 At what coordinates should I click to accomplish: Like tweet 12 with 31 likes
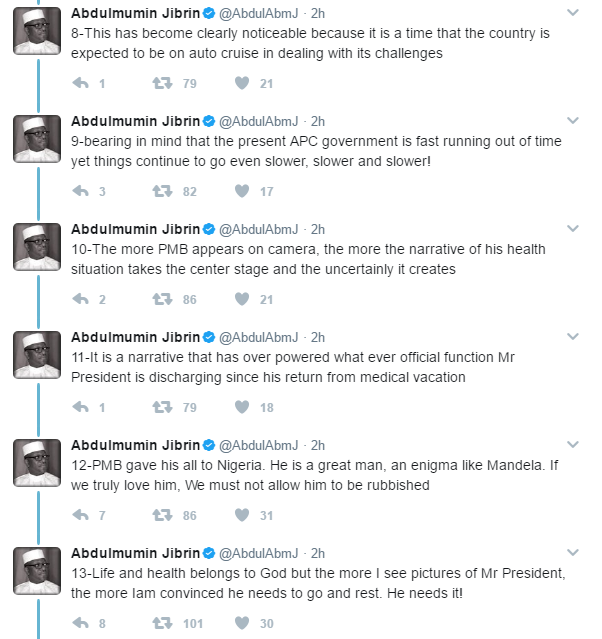[242, 516]
